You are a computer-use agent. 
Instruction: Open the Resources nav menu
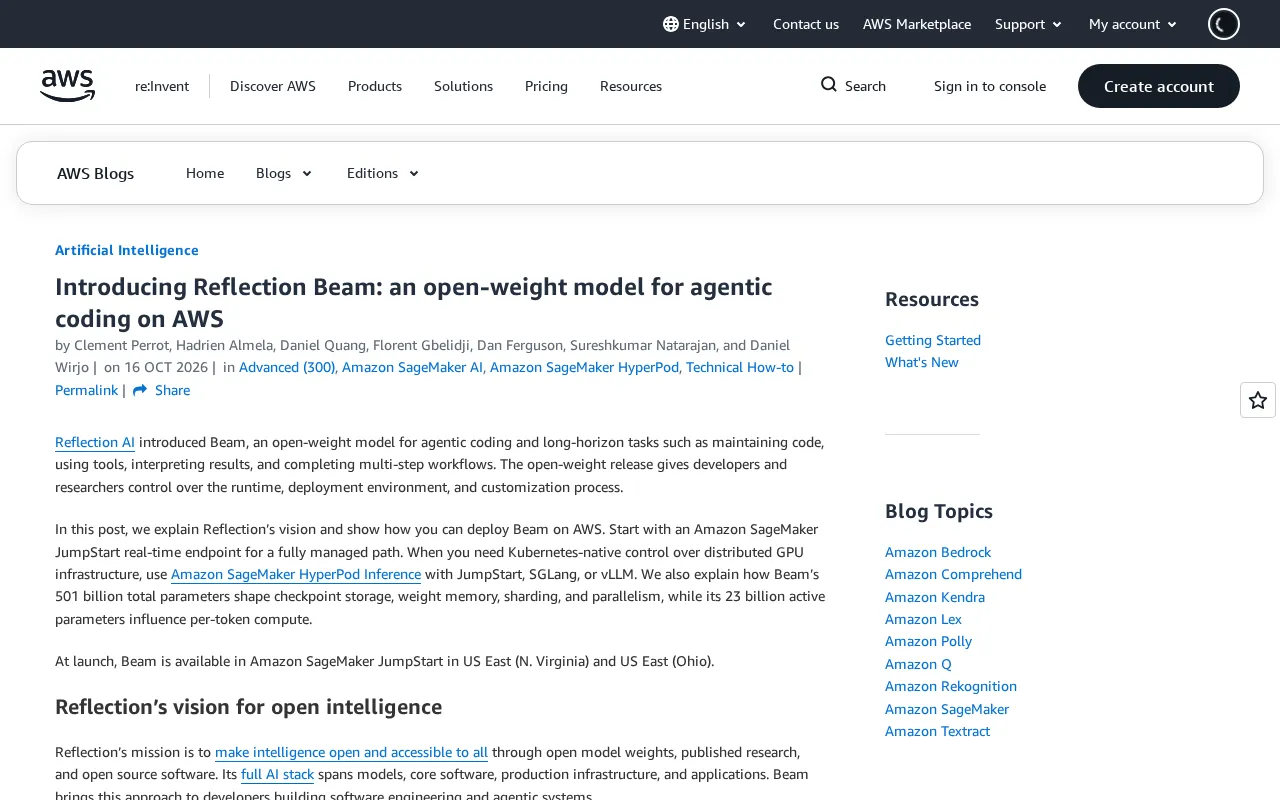(631, 86)
